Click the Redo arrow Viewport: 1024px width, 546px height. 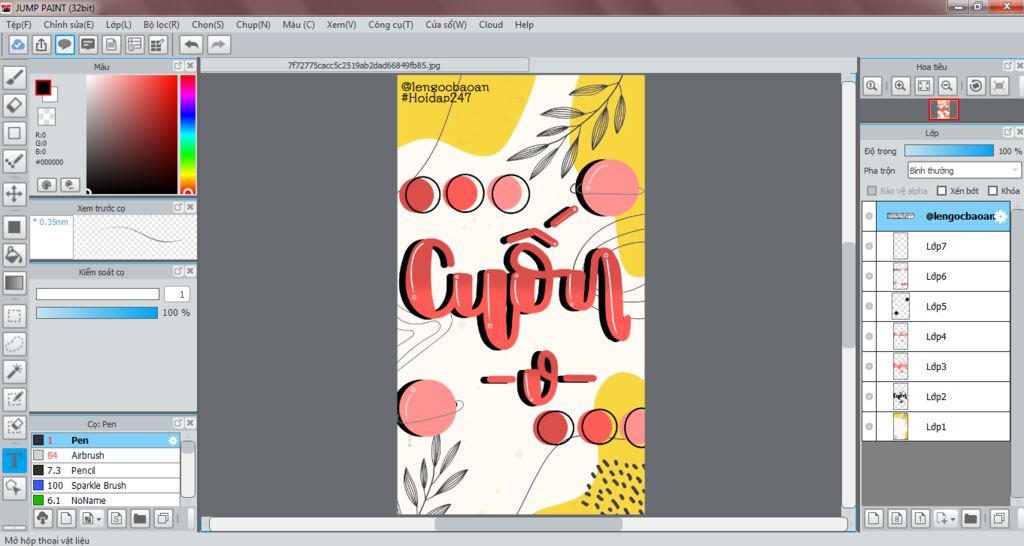[x=219, y=45]
